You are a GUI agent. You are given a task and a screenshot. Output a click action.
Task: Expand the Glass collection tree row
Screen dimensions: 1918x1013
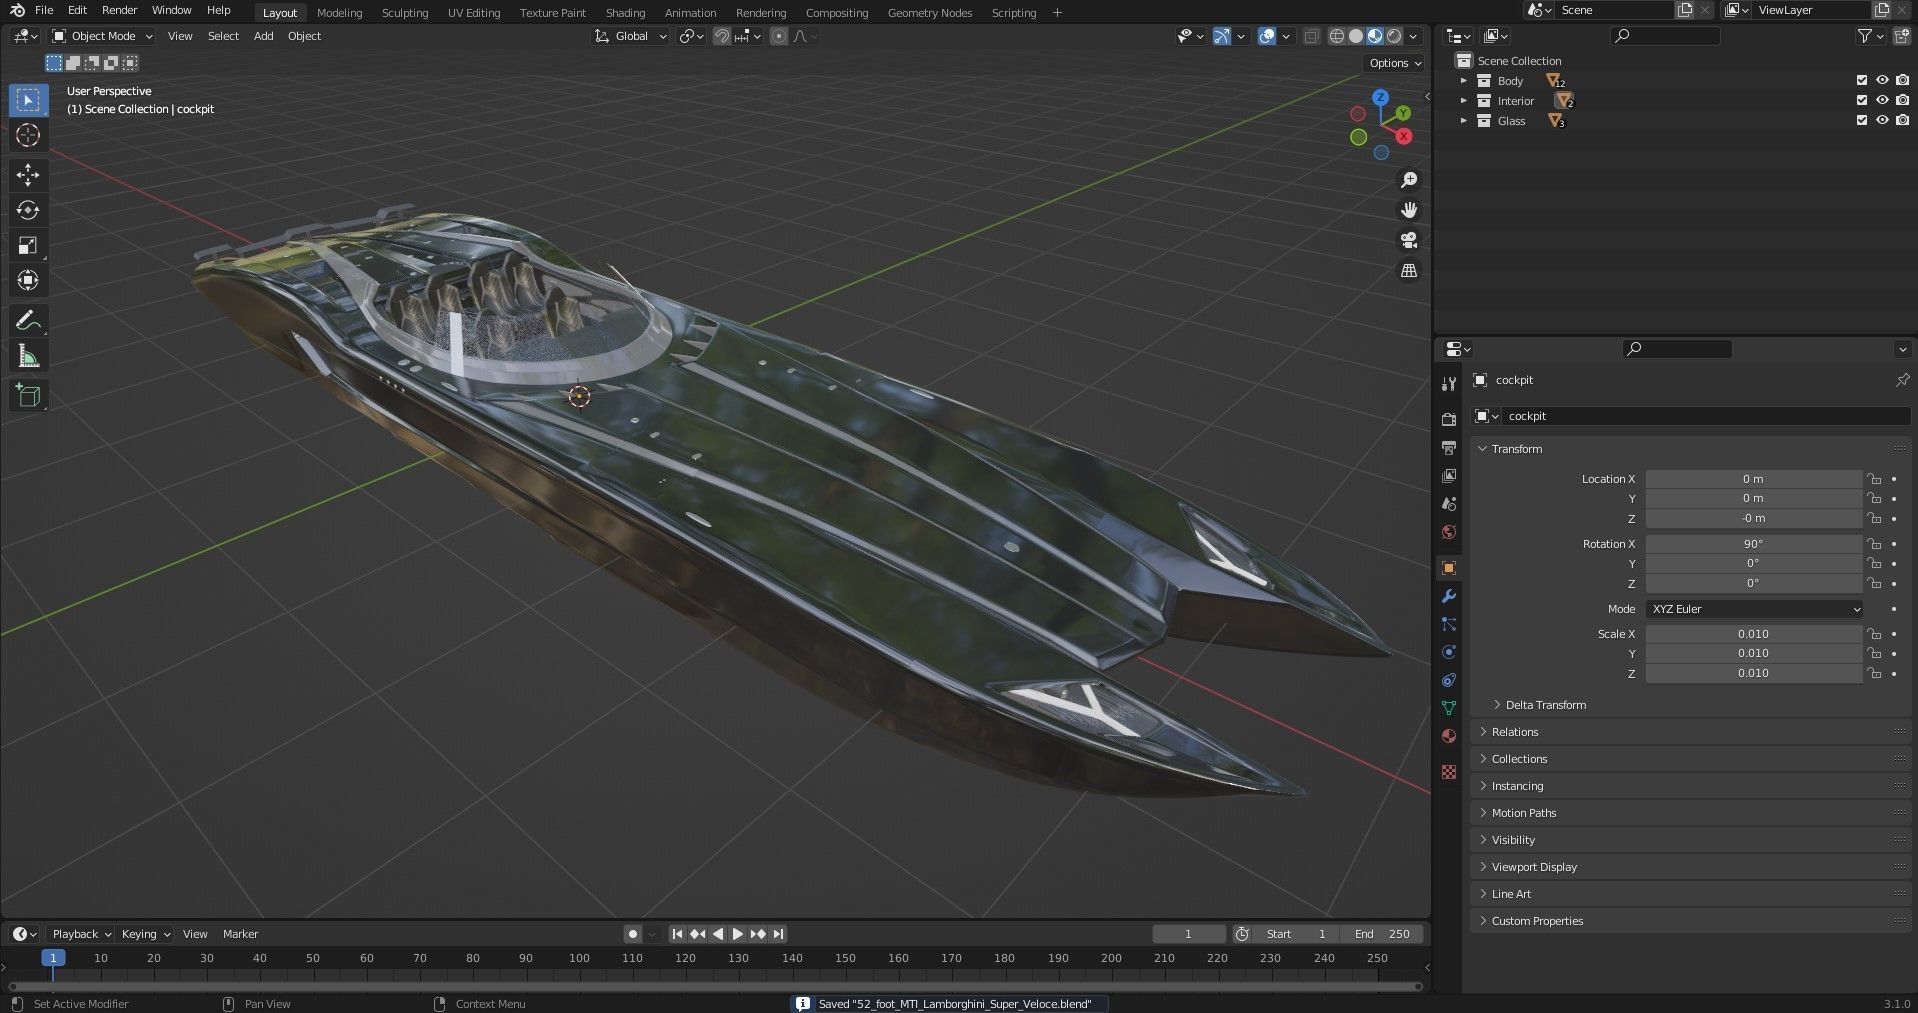coord(1463,121)
